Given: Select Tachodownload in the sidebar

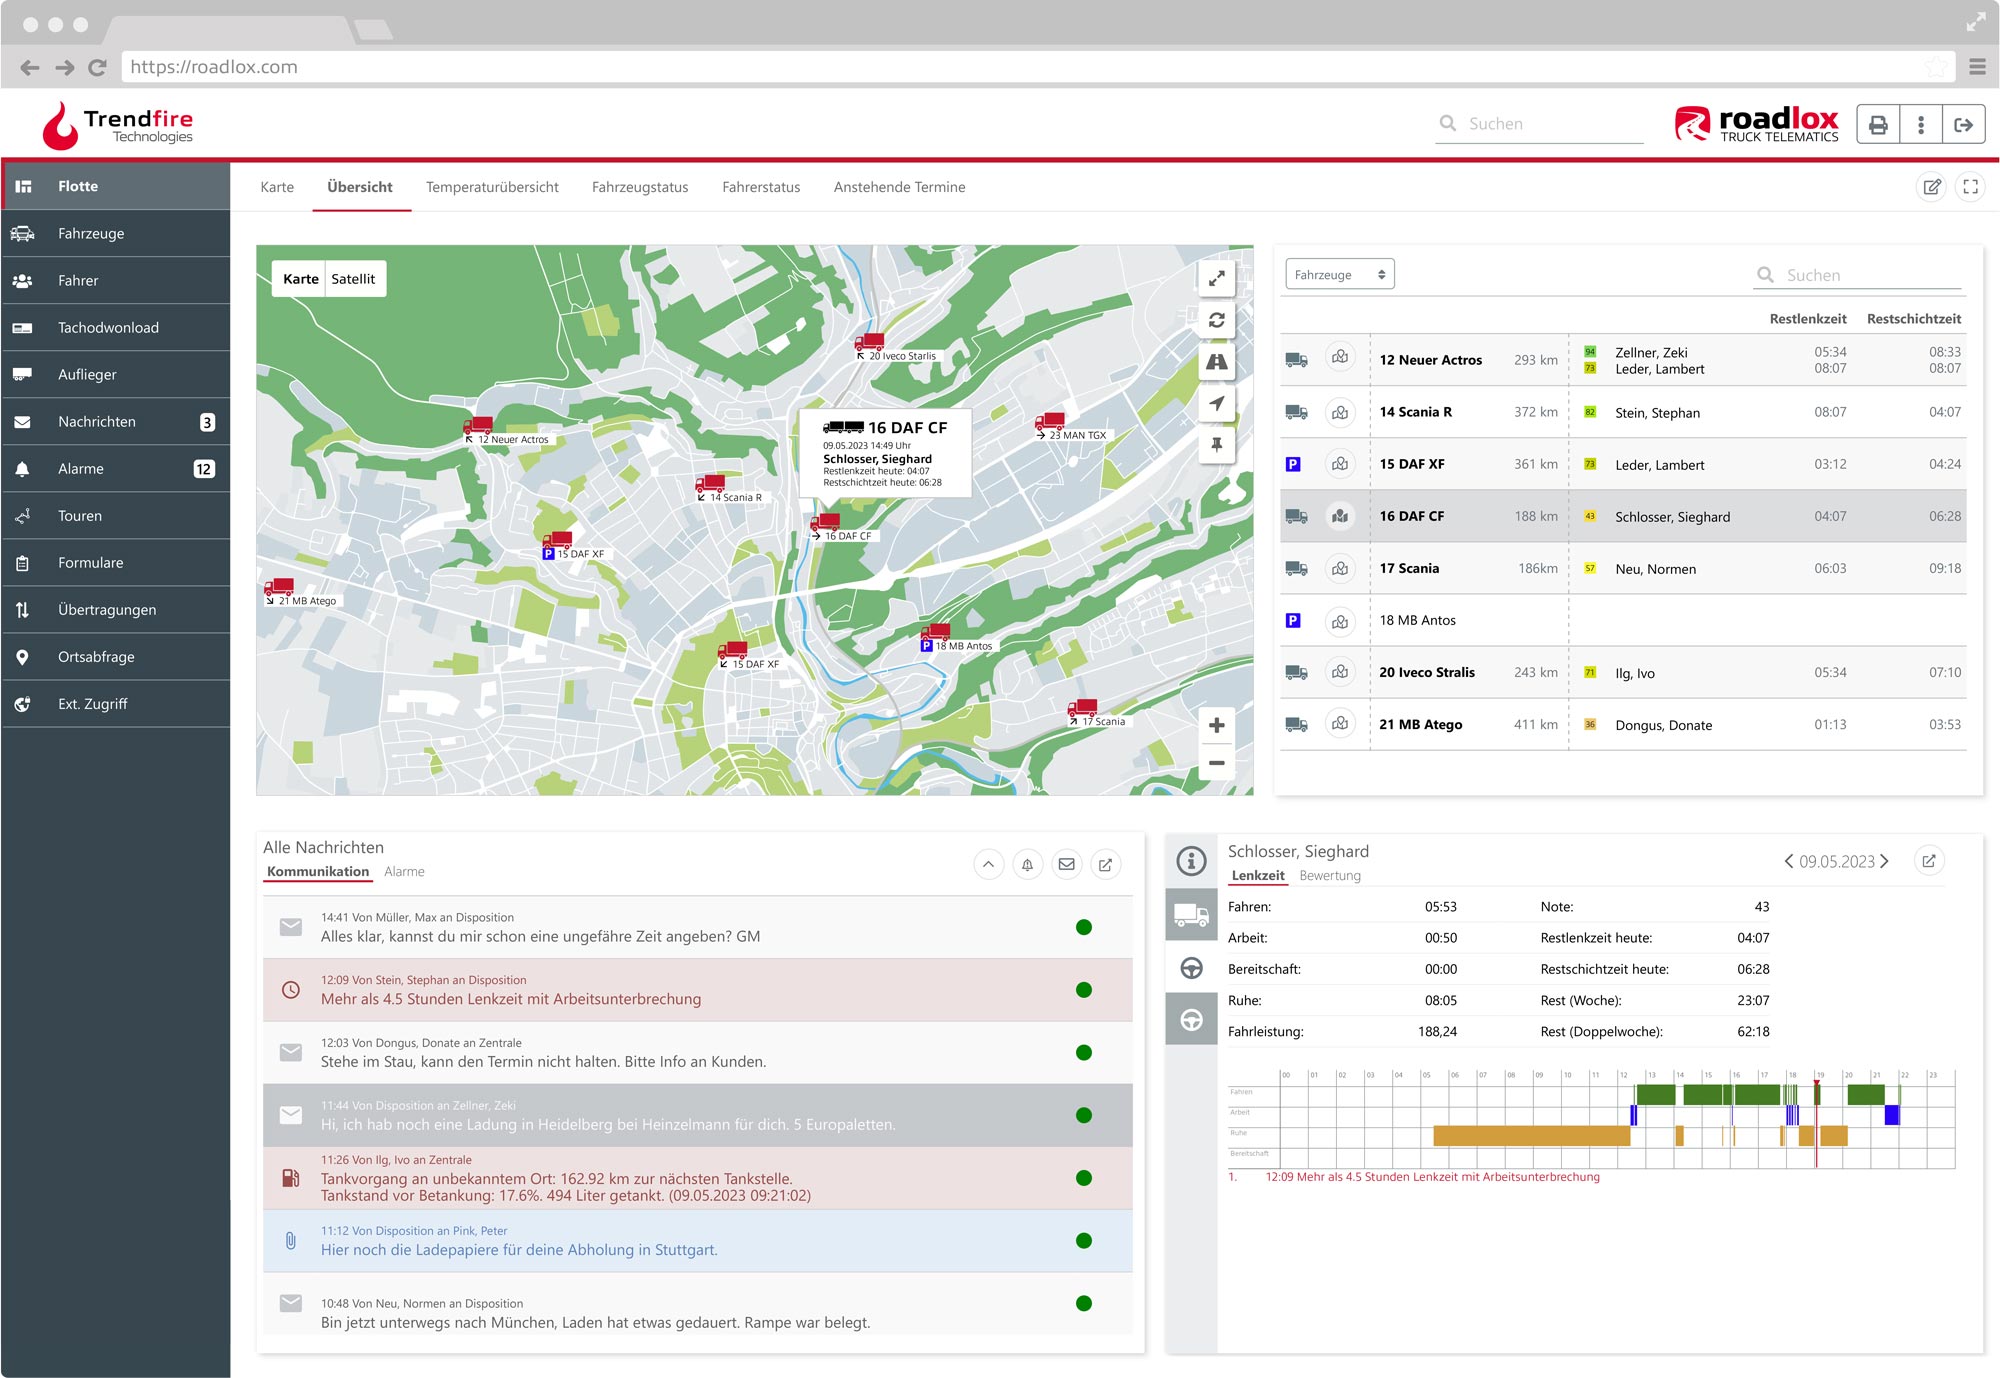Looking at the screenshot, I should [108, 327].
